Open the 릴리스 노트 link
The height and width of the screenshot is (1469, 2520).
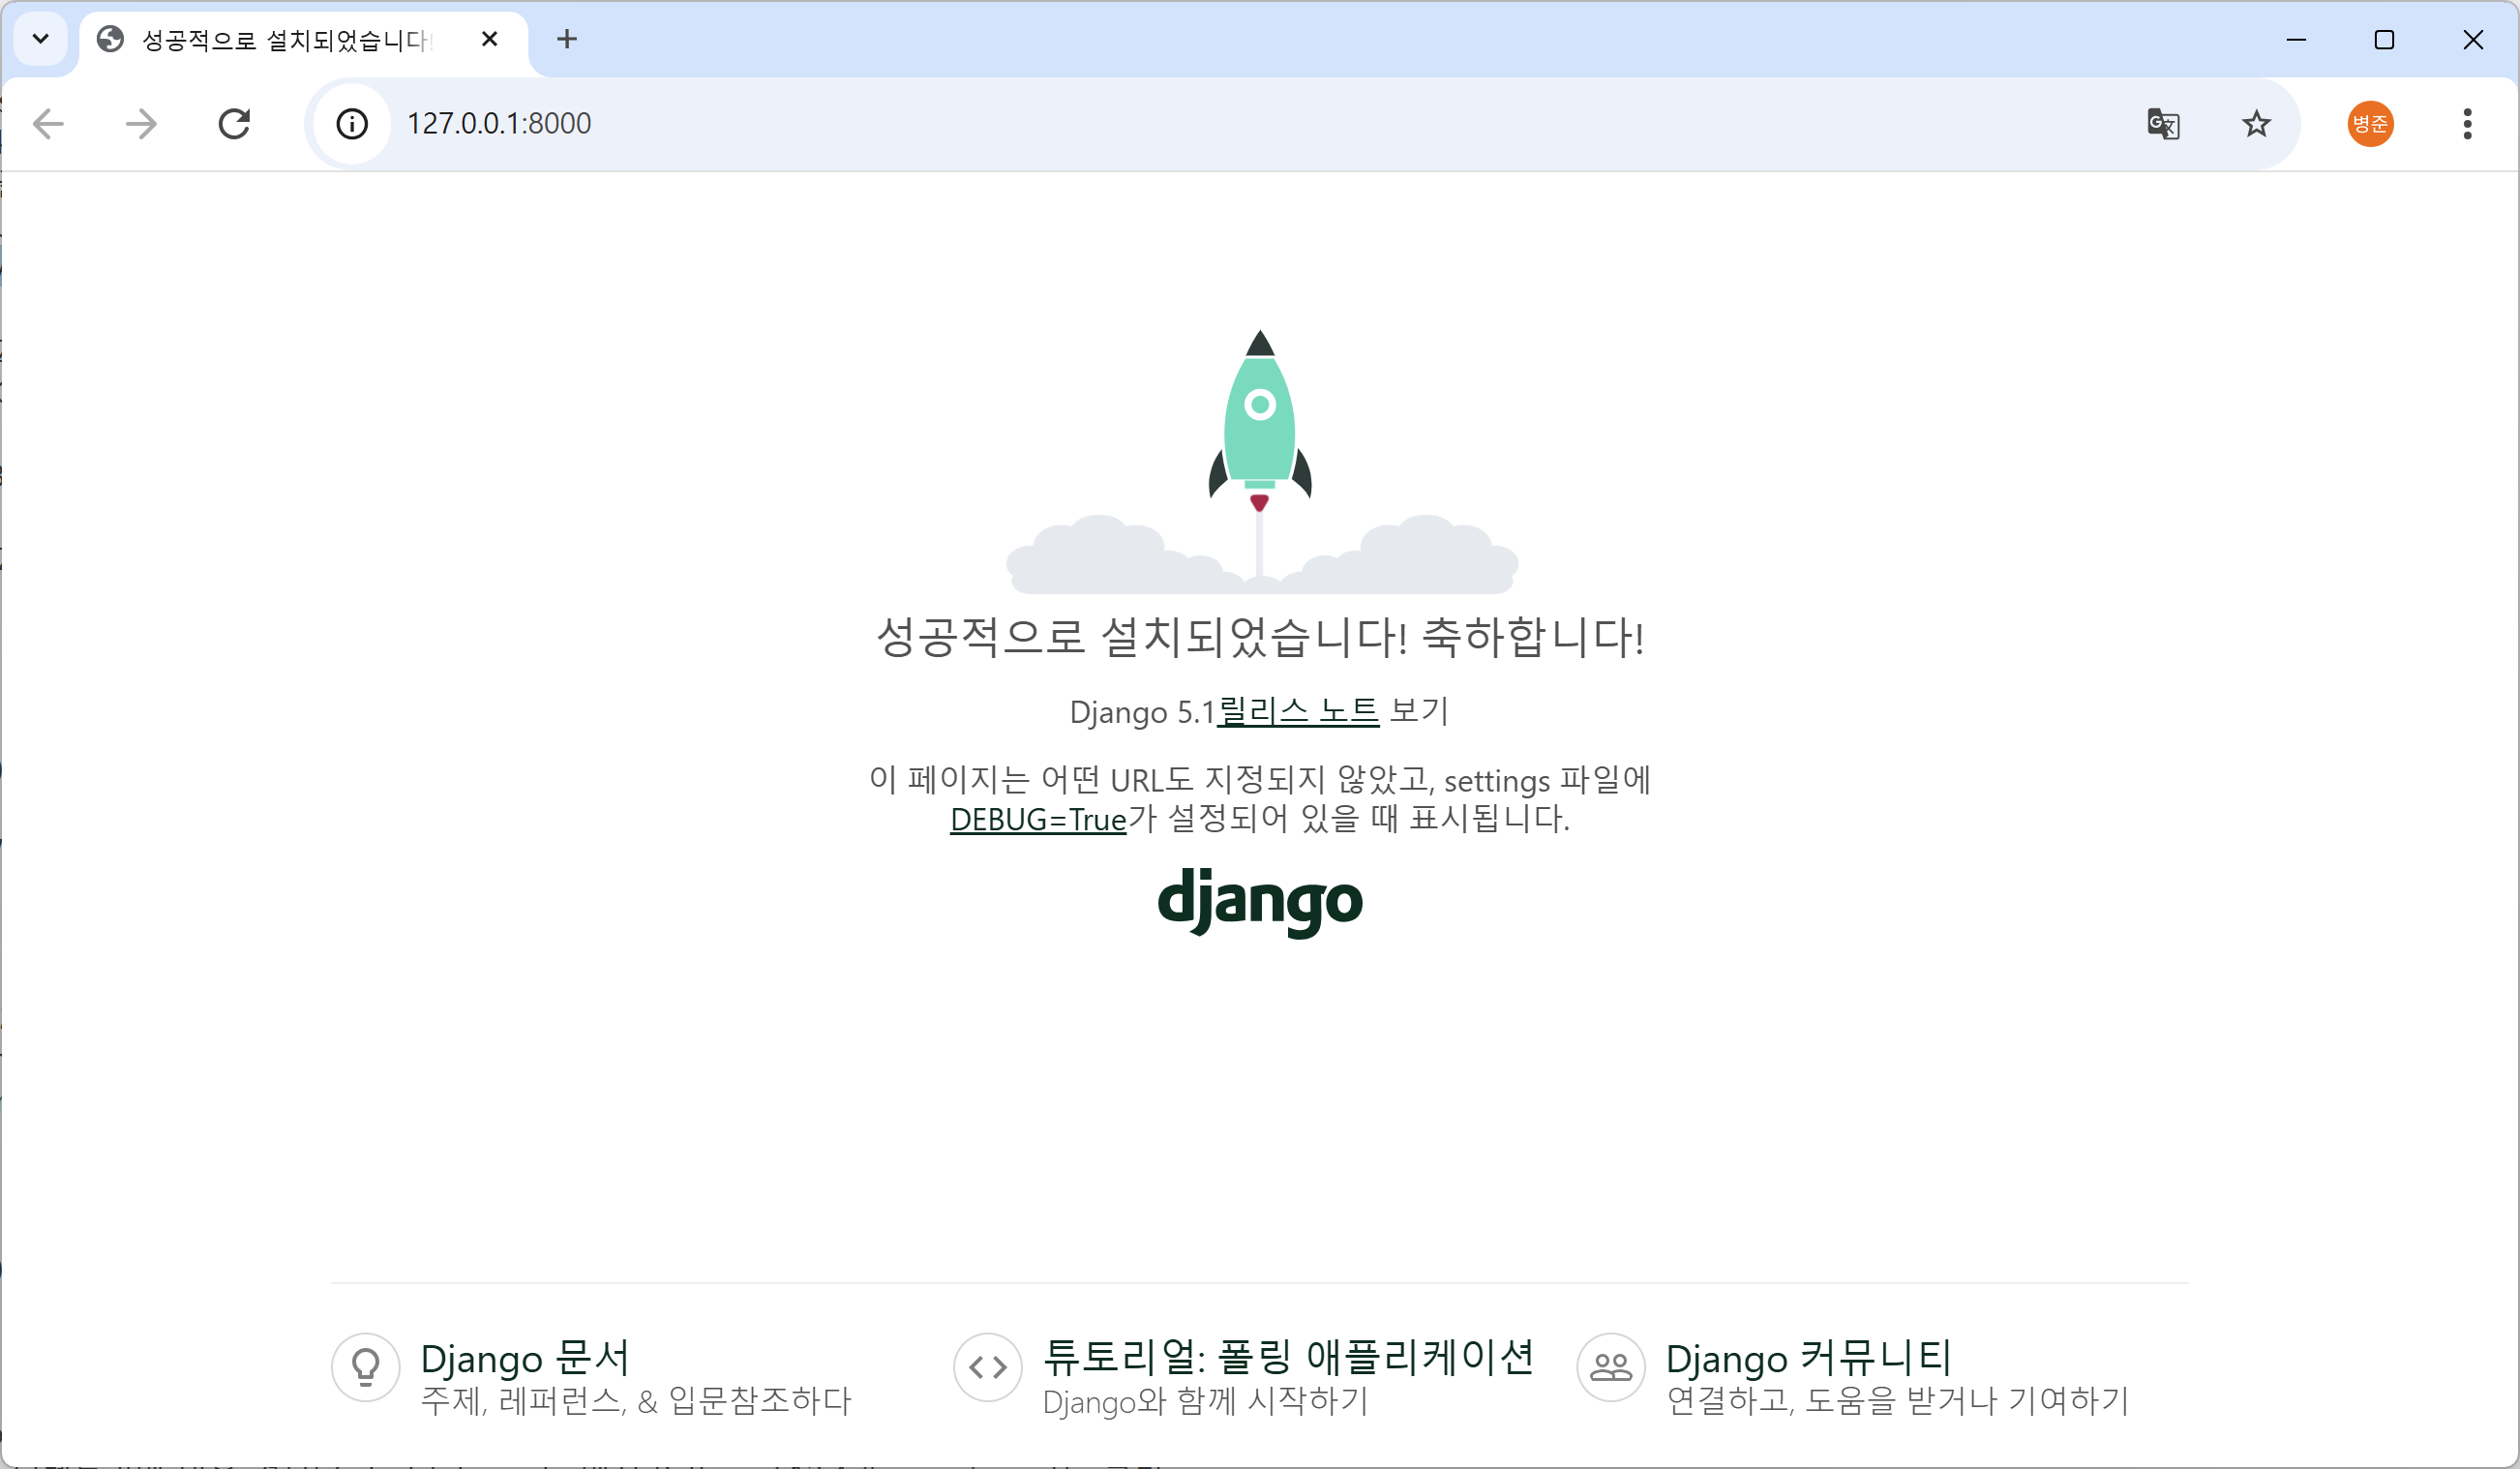(x=1298, y=711)
